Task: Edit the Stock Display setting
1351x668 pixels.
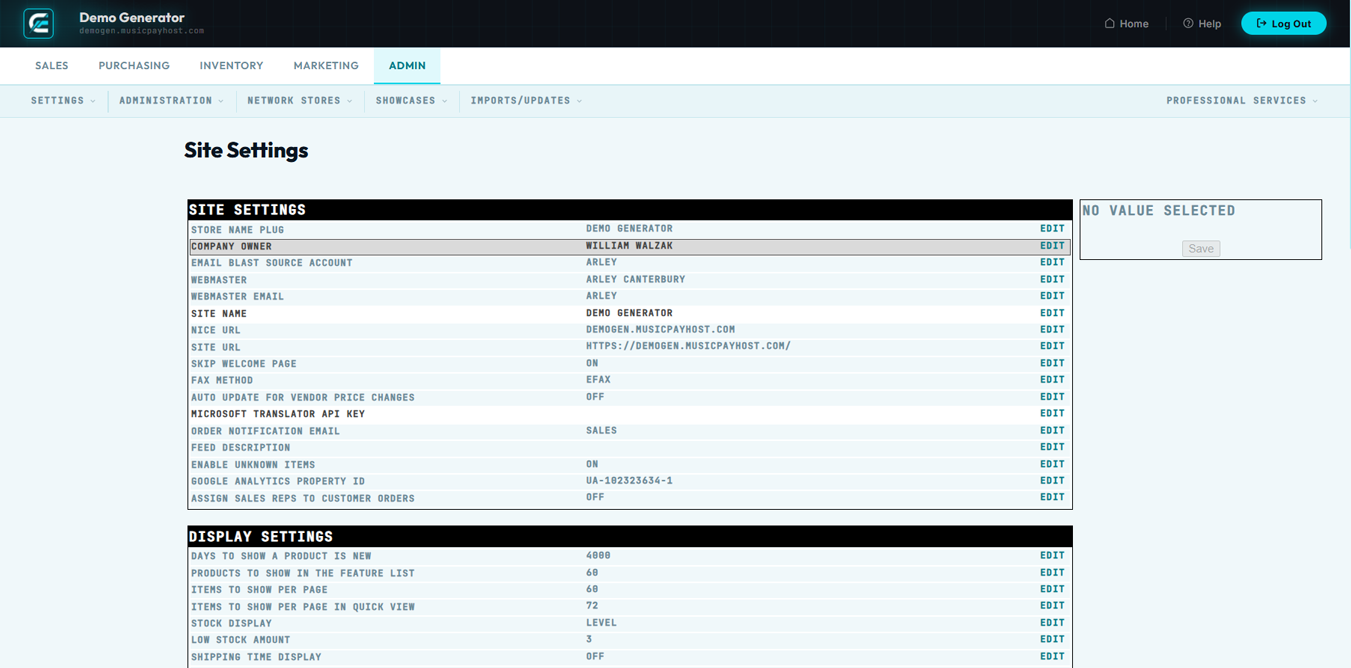Action: (x=1052, y=623)
